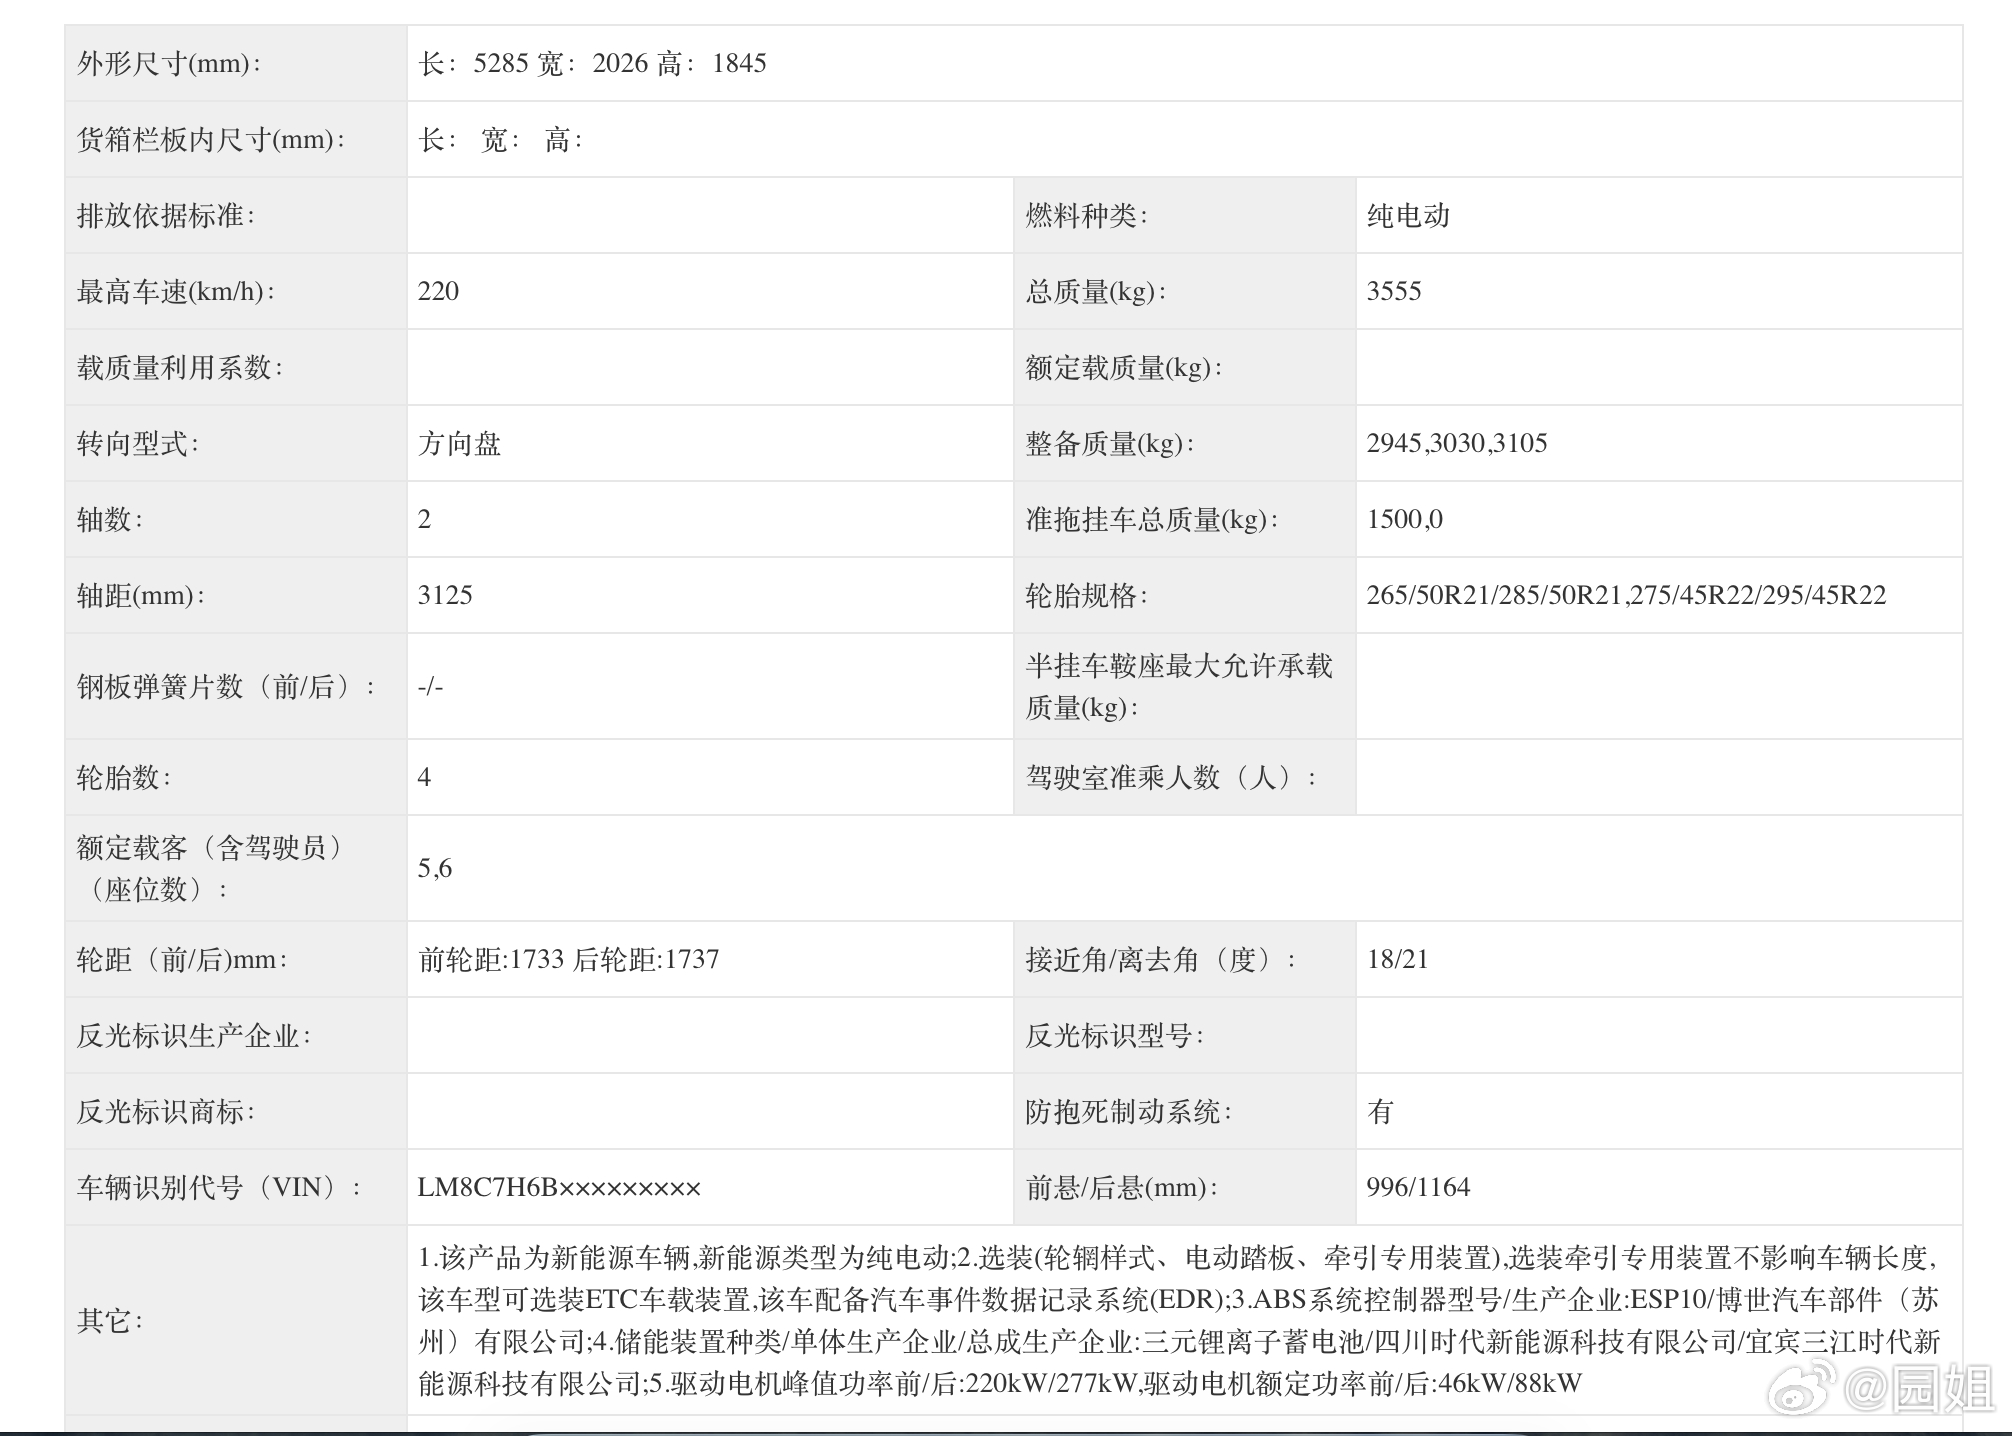The width and height of the screenshot is (2012, 1436).
Task: Click the 燃料种类 value 纯电动
Action: [x=1408, y=216]
